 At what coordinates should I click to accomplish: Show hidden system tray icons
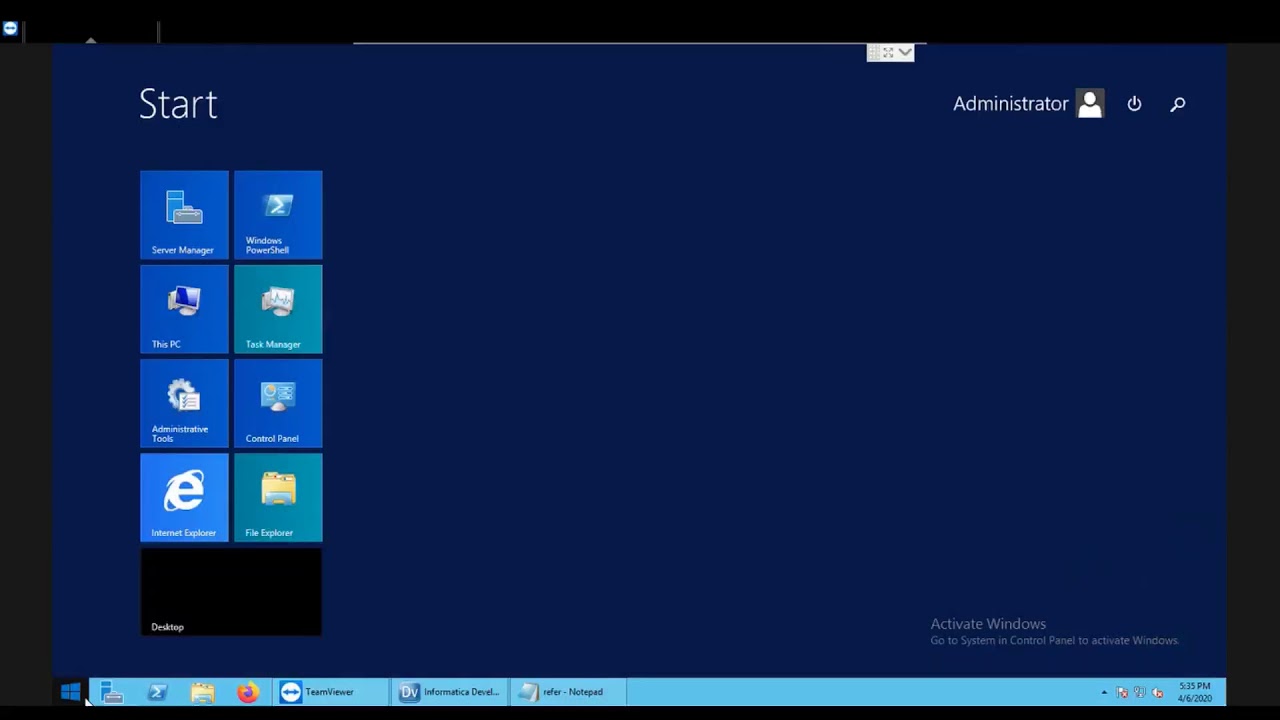[1104, 692]
